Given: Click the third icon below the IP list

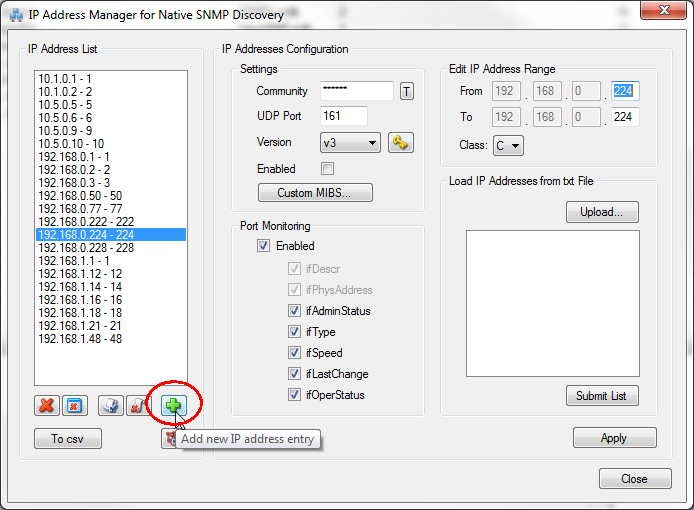Looking at the screenshot, I should tap(110, 405).
